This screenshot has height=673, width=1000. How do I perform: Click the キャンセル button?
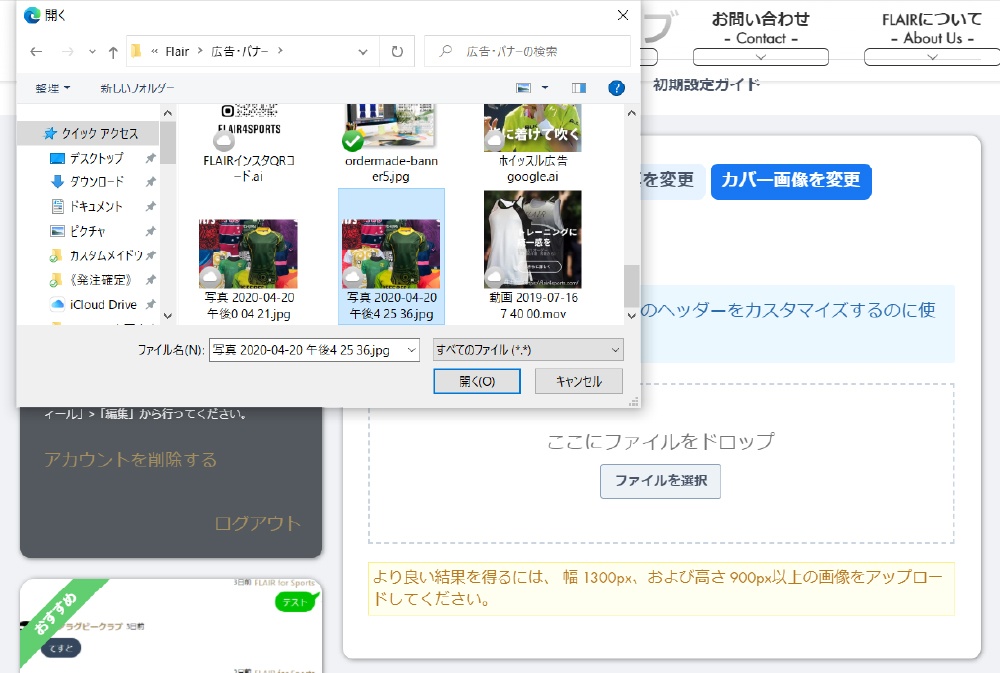578,381
